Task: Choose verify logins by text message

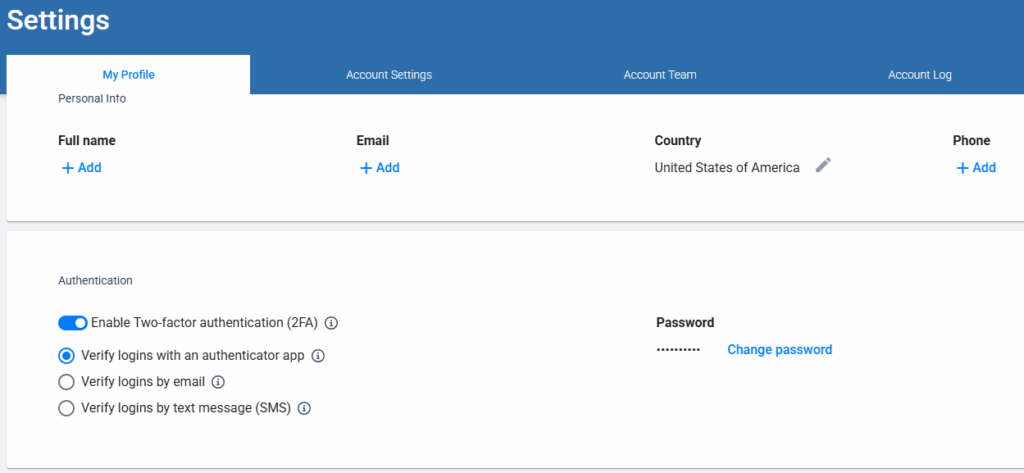Action: point(67,408)
